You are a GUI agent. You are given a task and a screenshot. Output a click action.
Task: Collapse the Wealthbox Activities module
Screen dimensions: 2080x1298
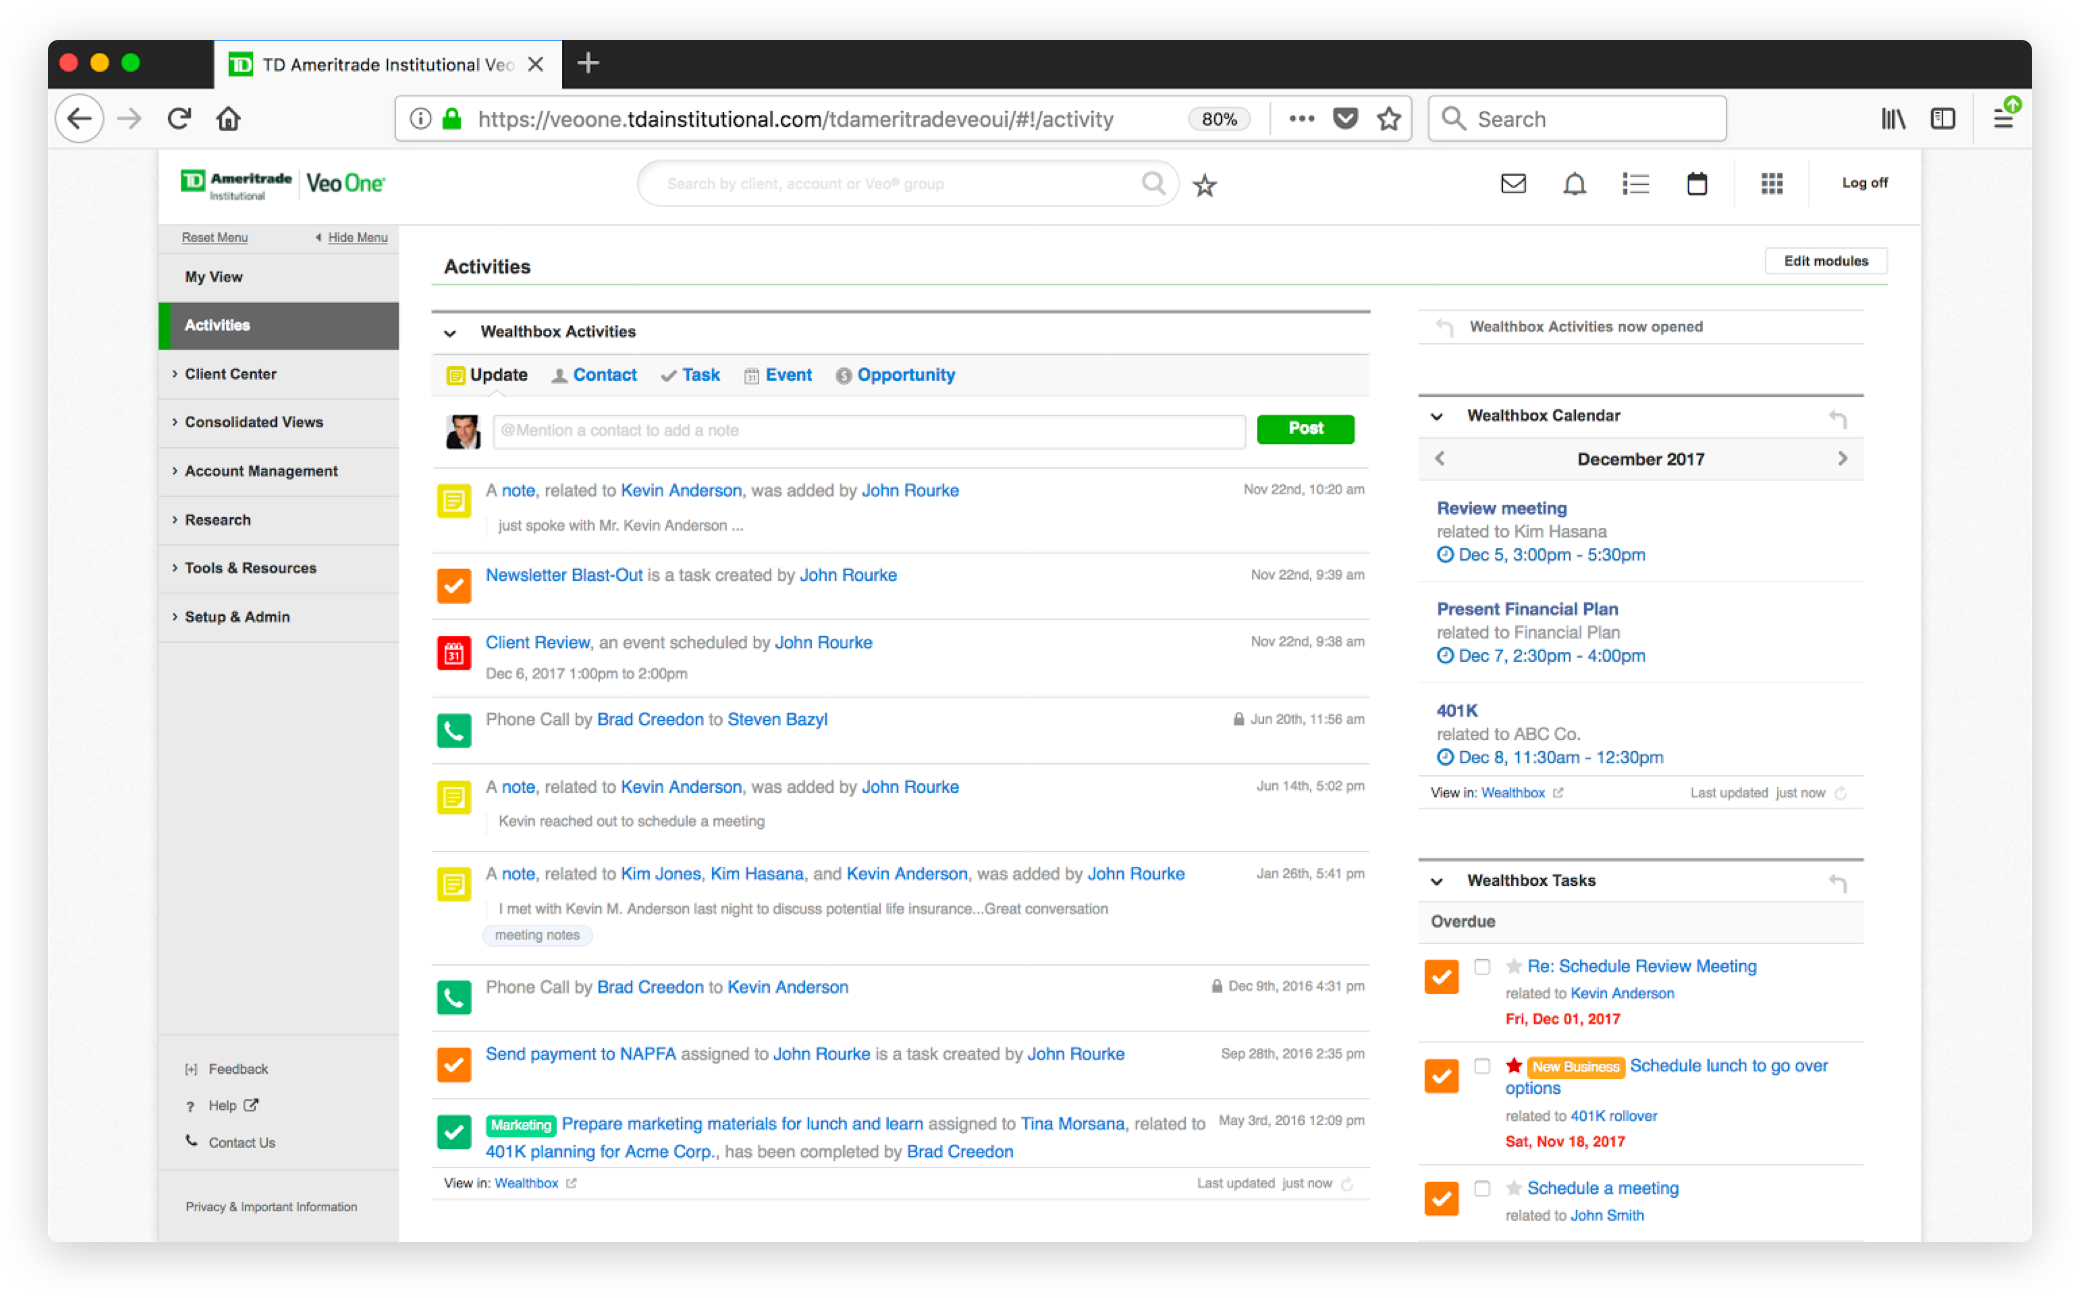pos(450,333)
